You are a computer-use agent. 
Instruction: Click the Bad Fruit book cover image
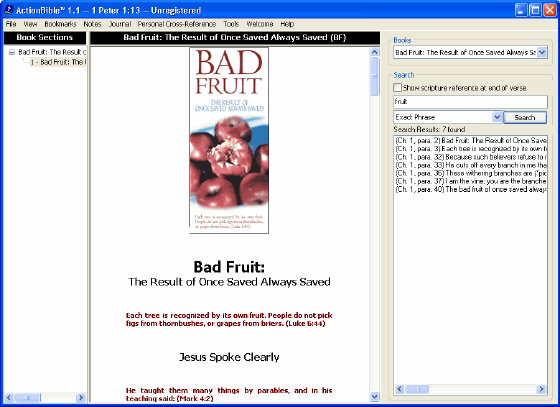point(229,141)
